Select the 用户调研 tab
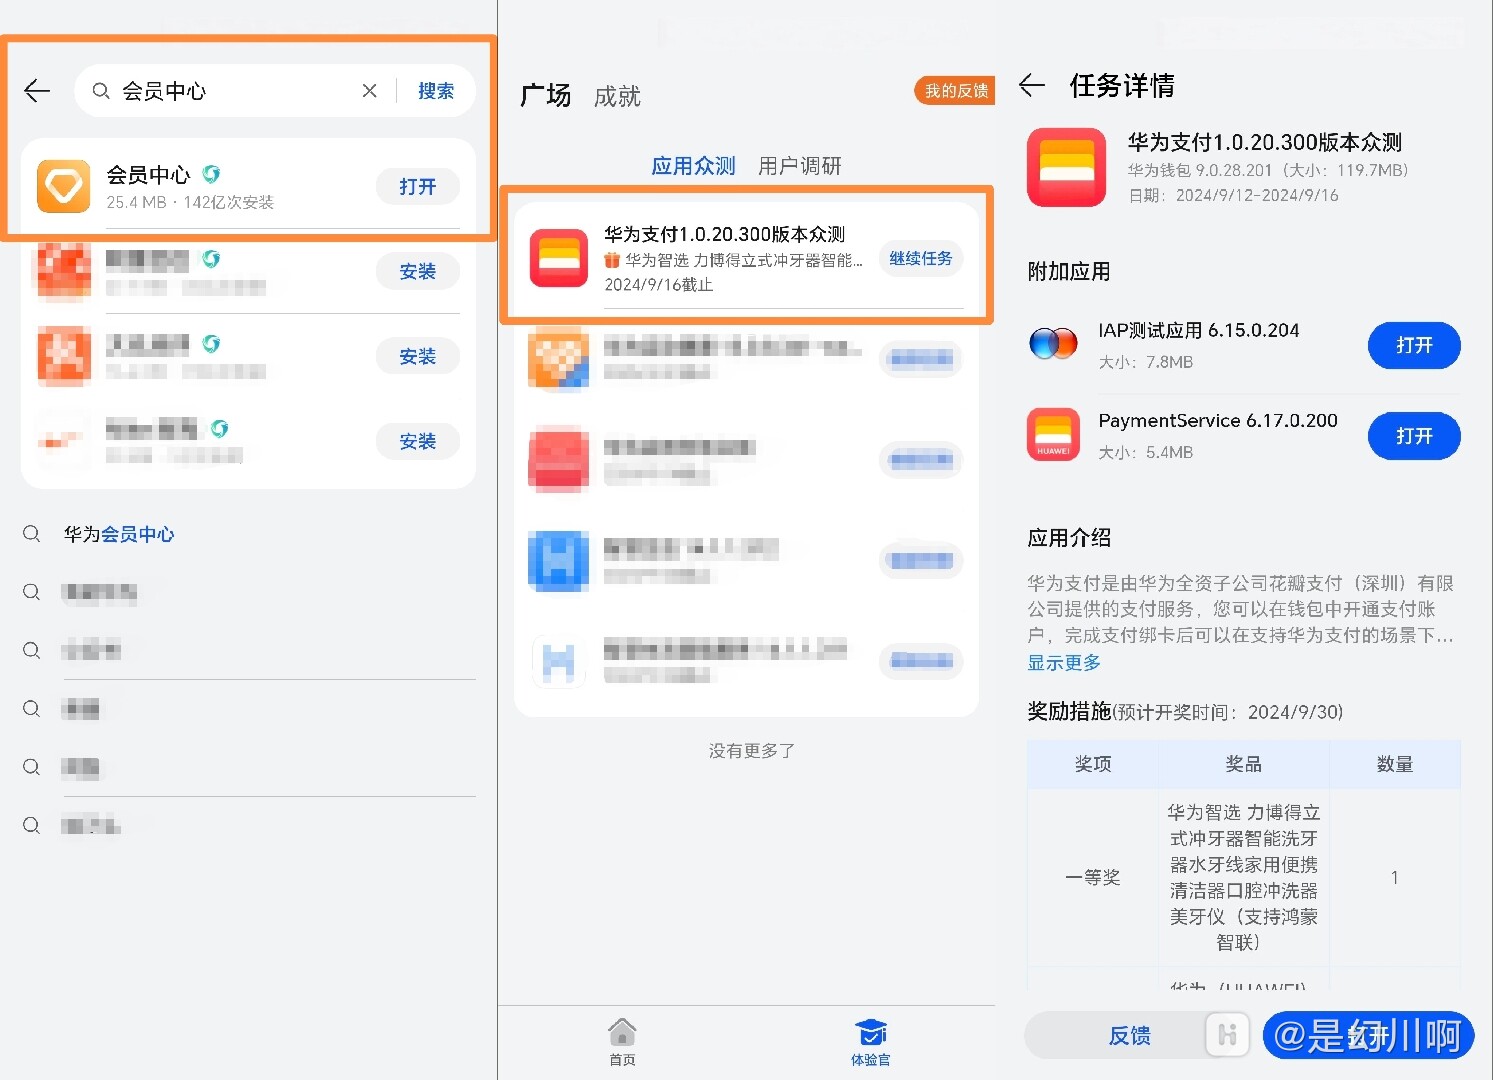This screenshot has height=1080, width=1493. [x=800, y=166]
